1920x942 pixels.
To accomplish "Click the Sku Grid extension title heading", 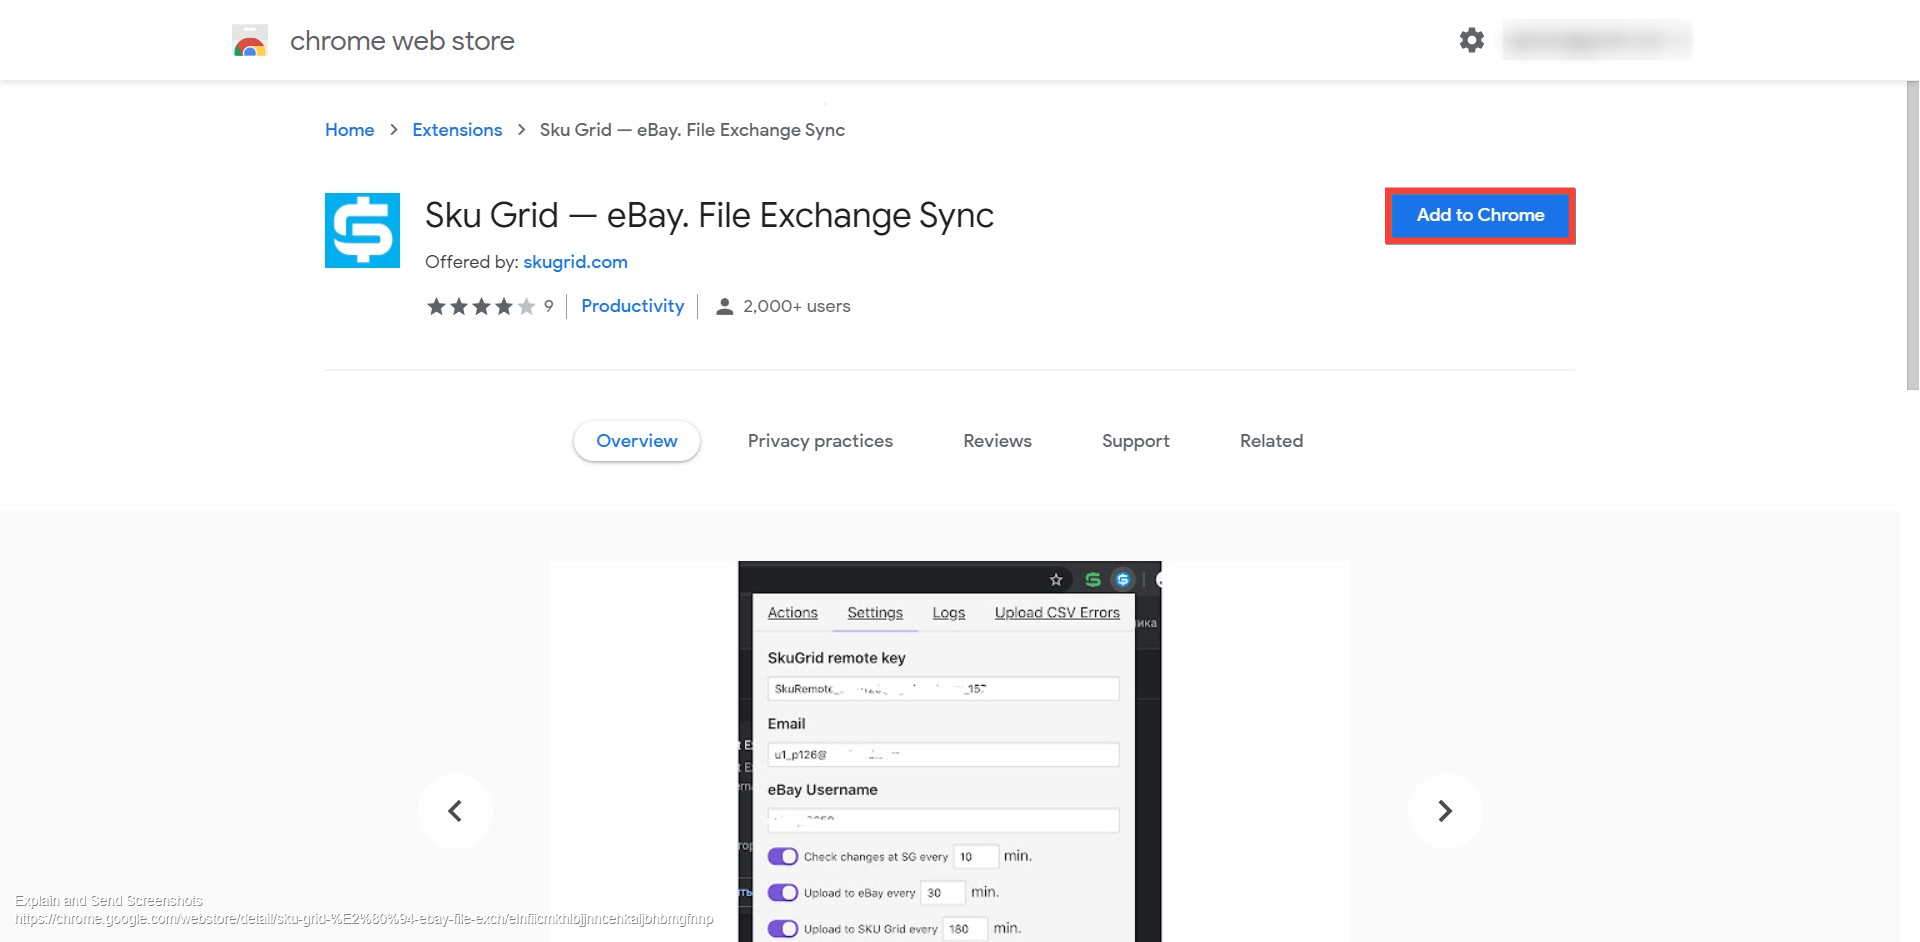I will tap(709, 216).
